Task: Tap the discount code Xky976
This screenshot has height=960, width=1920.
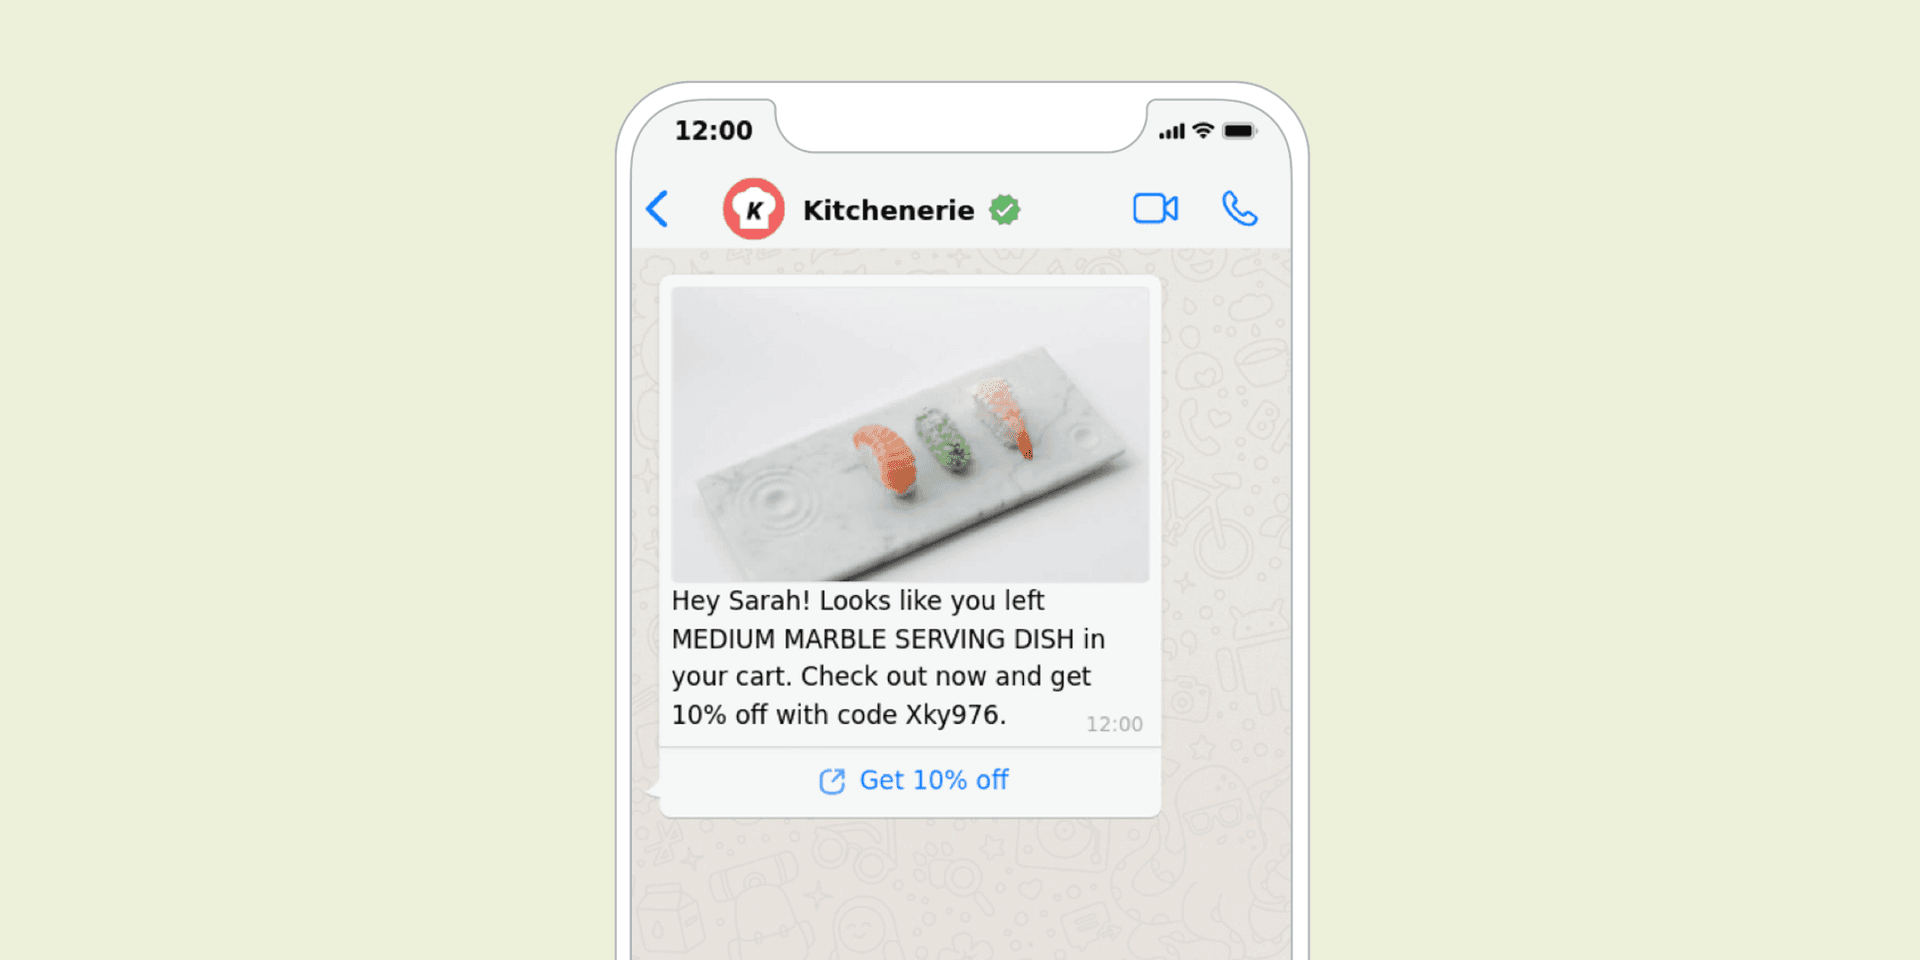Action: pos(955,715)
